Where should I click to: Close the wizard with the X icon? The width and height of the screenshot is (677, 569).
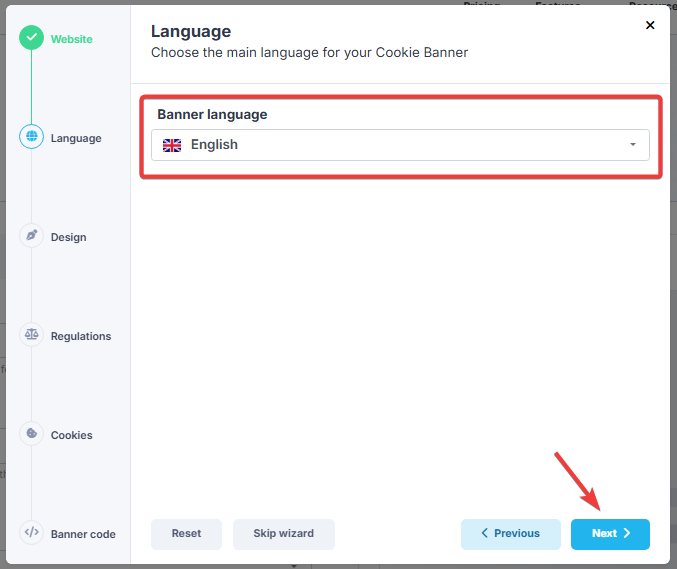click(650, 25)
